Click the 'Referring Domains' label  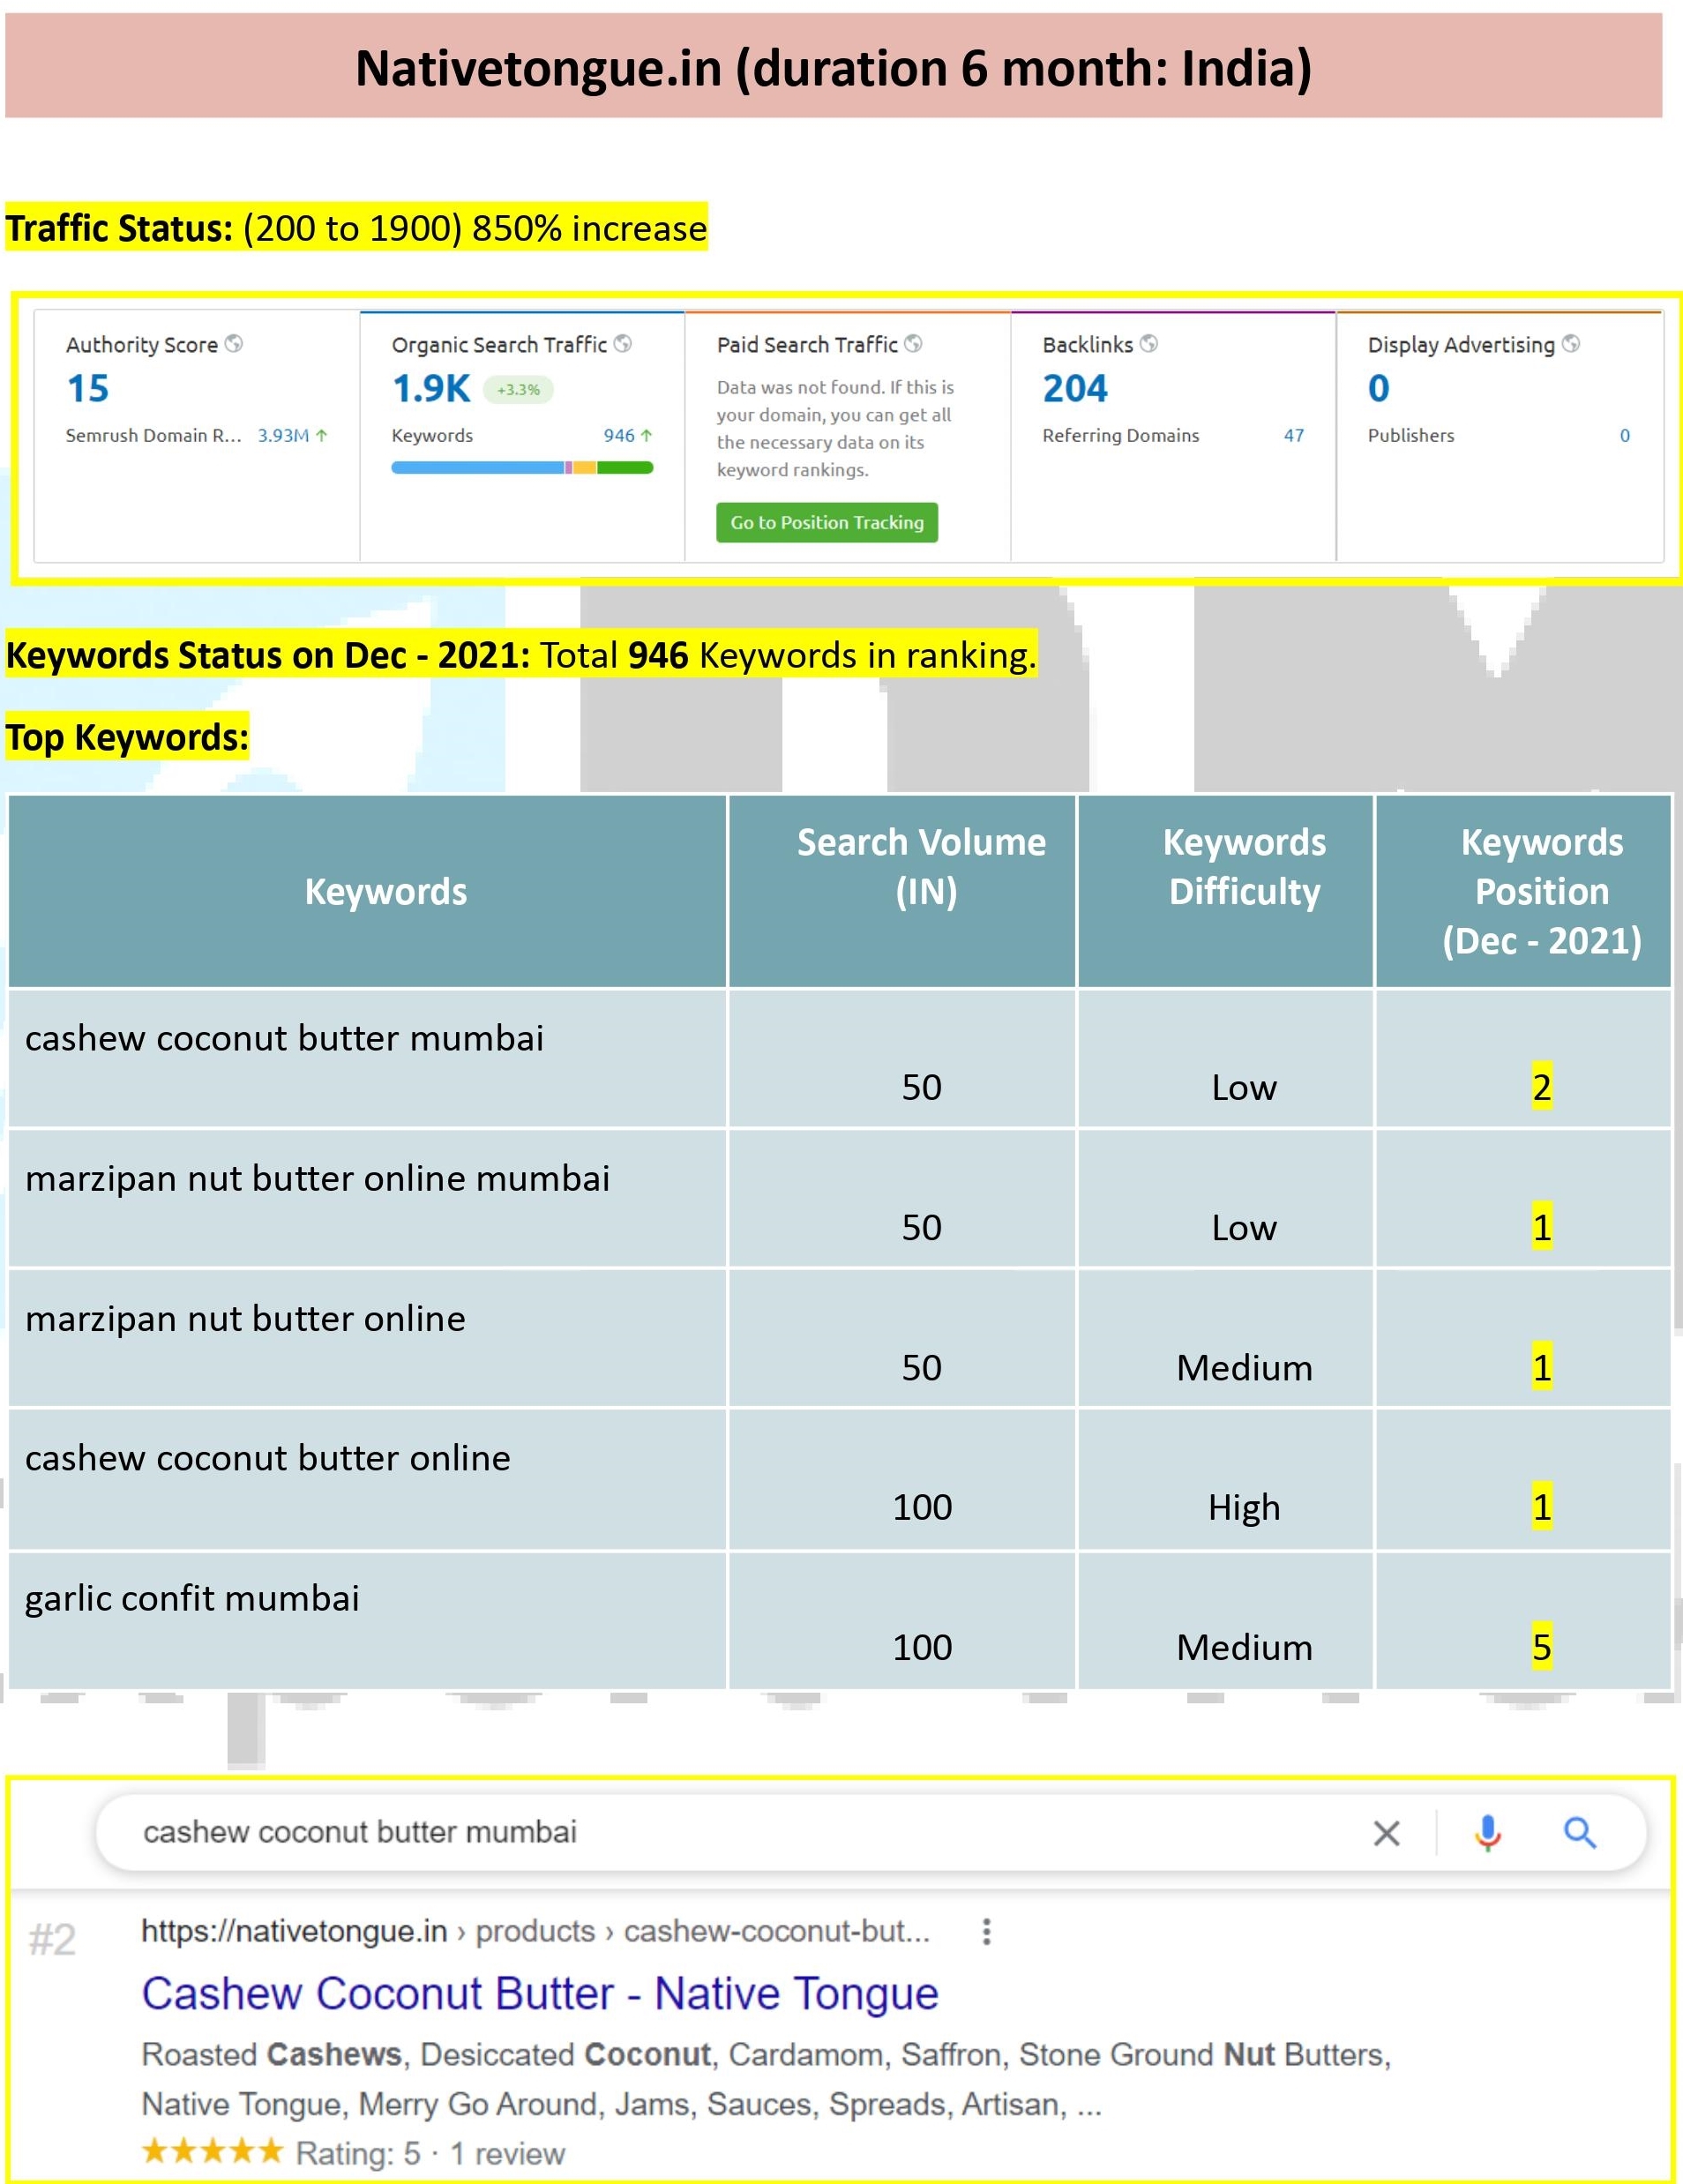coord(1121,436)
